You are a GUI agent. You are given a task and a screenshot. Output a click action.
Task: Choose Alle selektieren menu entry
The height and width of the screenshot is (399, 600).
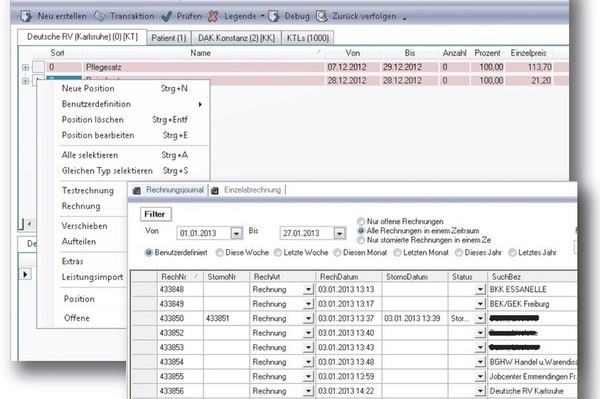coord(124,155)
